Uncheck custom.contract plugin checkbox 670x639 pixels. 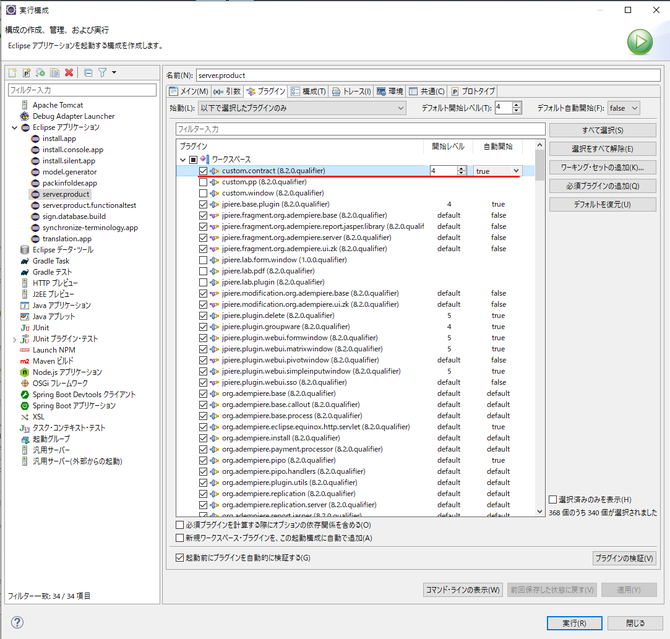(x=203, y=171)
